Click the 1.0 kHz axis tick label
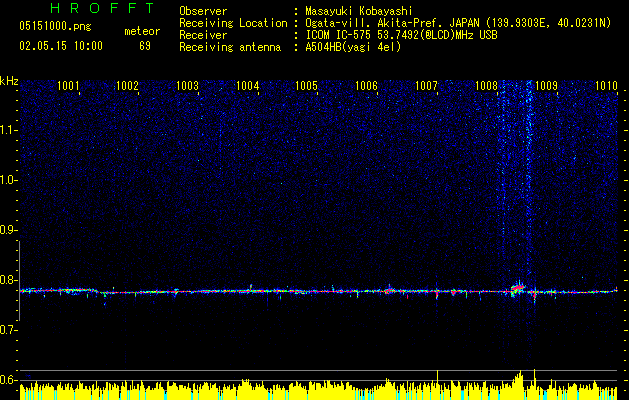629x400 pixels. (8, 180)
